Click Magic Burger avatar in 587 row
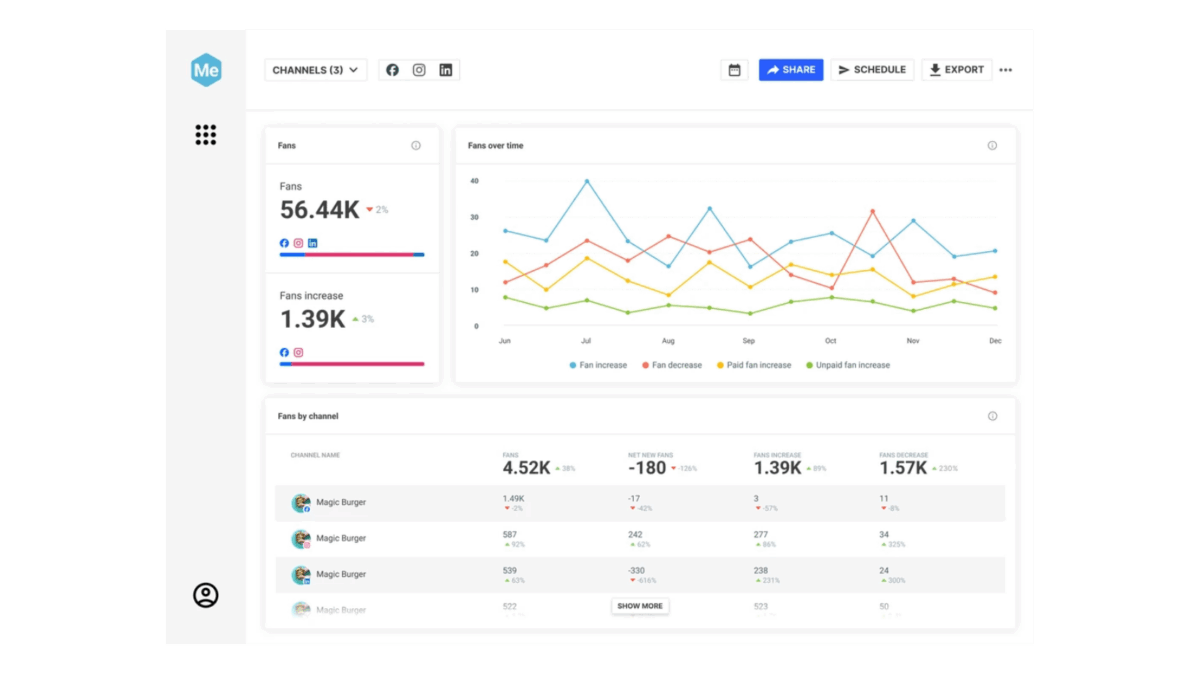This screenshot has height=675, width=1200. (300, 538)
